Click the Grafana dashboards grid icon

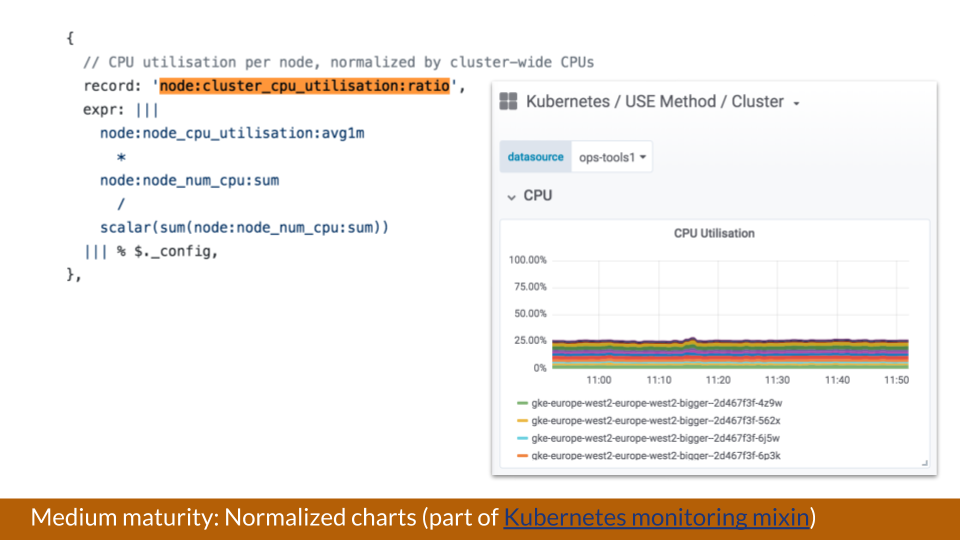(x=508, y=101)
